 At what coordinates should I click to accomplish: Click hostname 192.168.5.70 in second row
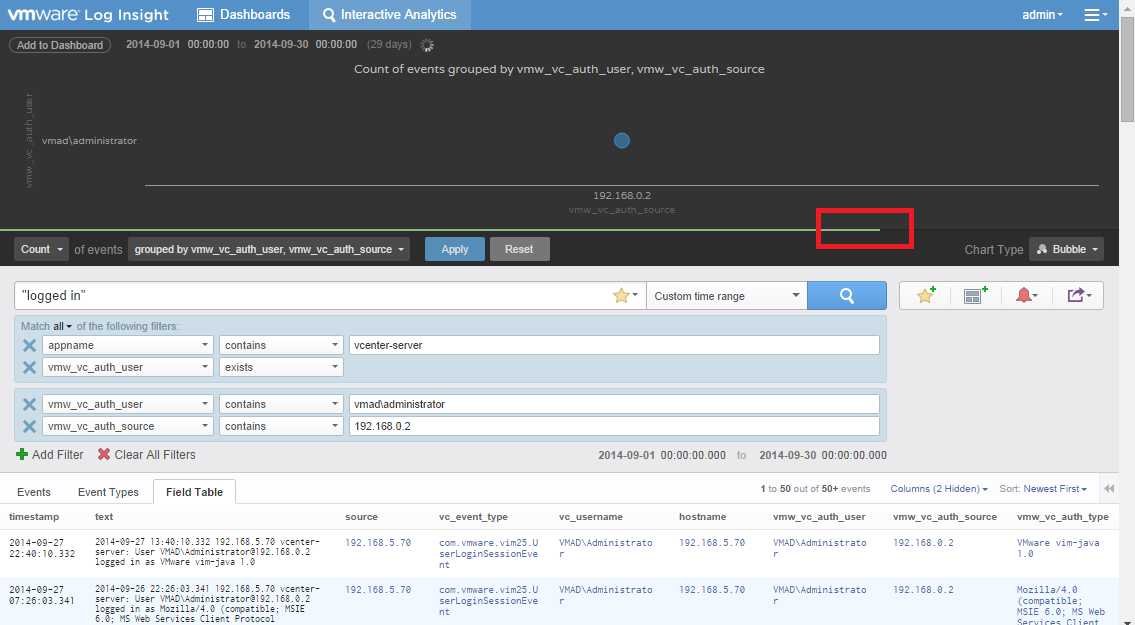pos(712,590)
